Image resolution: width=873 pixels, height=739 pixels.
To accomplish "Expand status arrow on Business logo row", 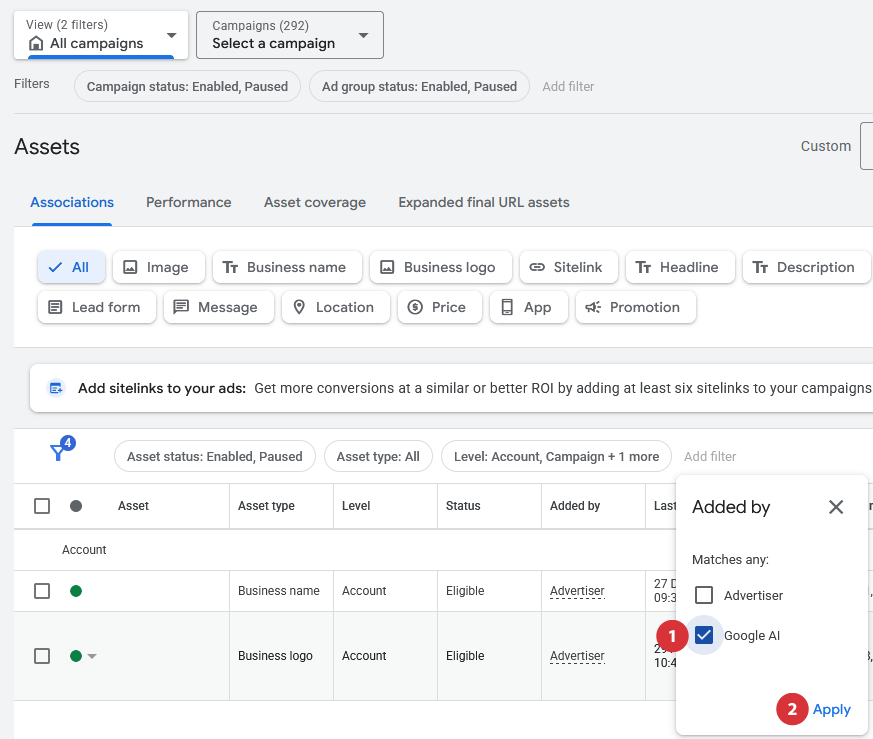I will (92, 656).
